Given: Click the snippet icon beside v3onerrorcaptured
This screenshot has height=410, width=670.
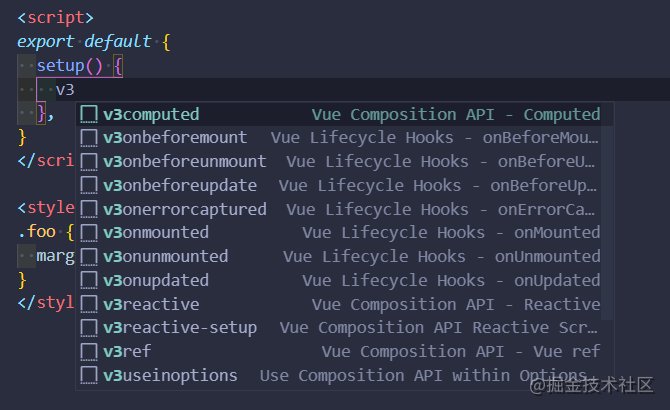Looking at the screenshot, I should [x=89, y=209].
